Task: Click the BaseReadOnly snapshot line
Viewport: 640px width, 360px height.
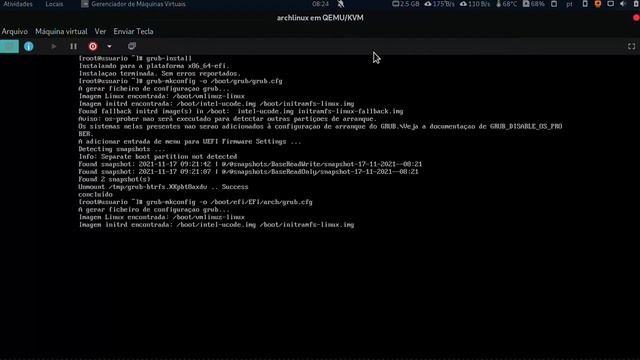Action: coord(249,172)
